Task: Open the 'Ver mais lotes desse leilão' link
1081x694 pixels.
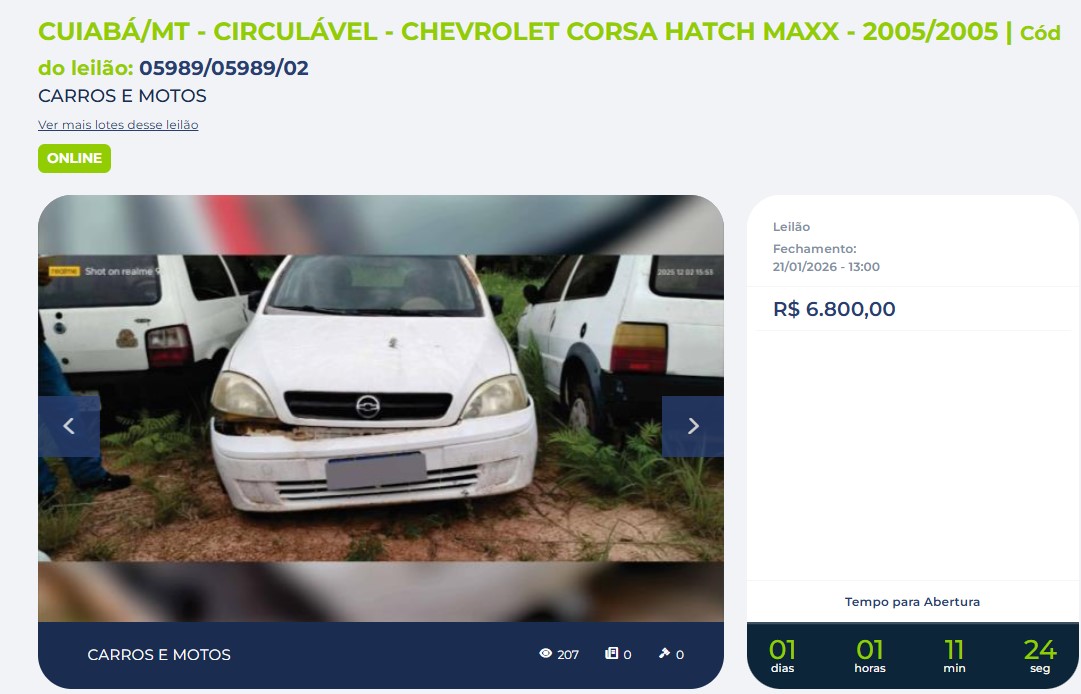Action: 118,125
